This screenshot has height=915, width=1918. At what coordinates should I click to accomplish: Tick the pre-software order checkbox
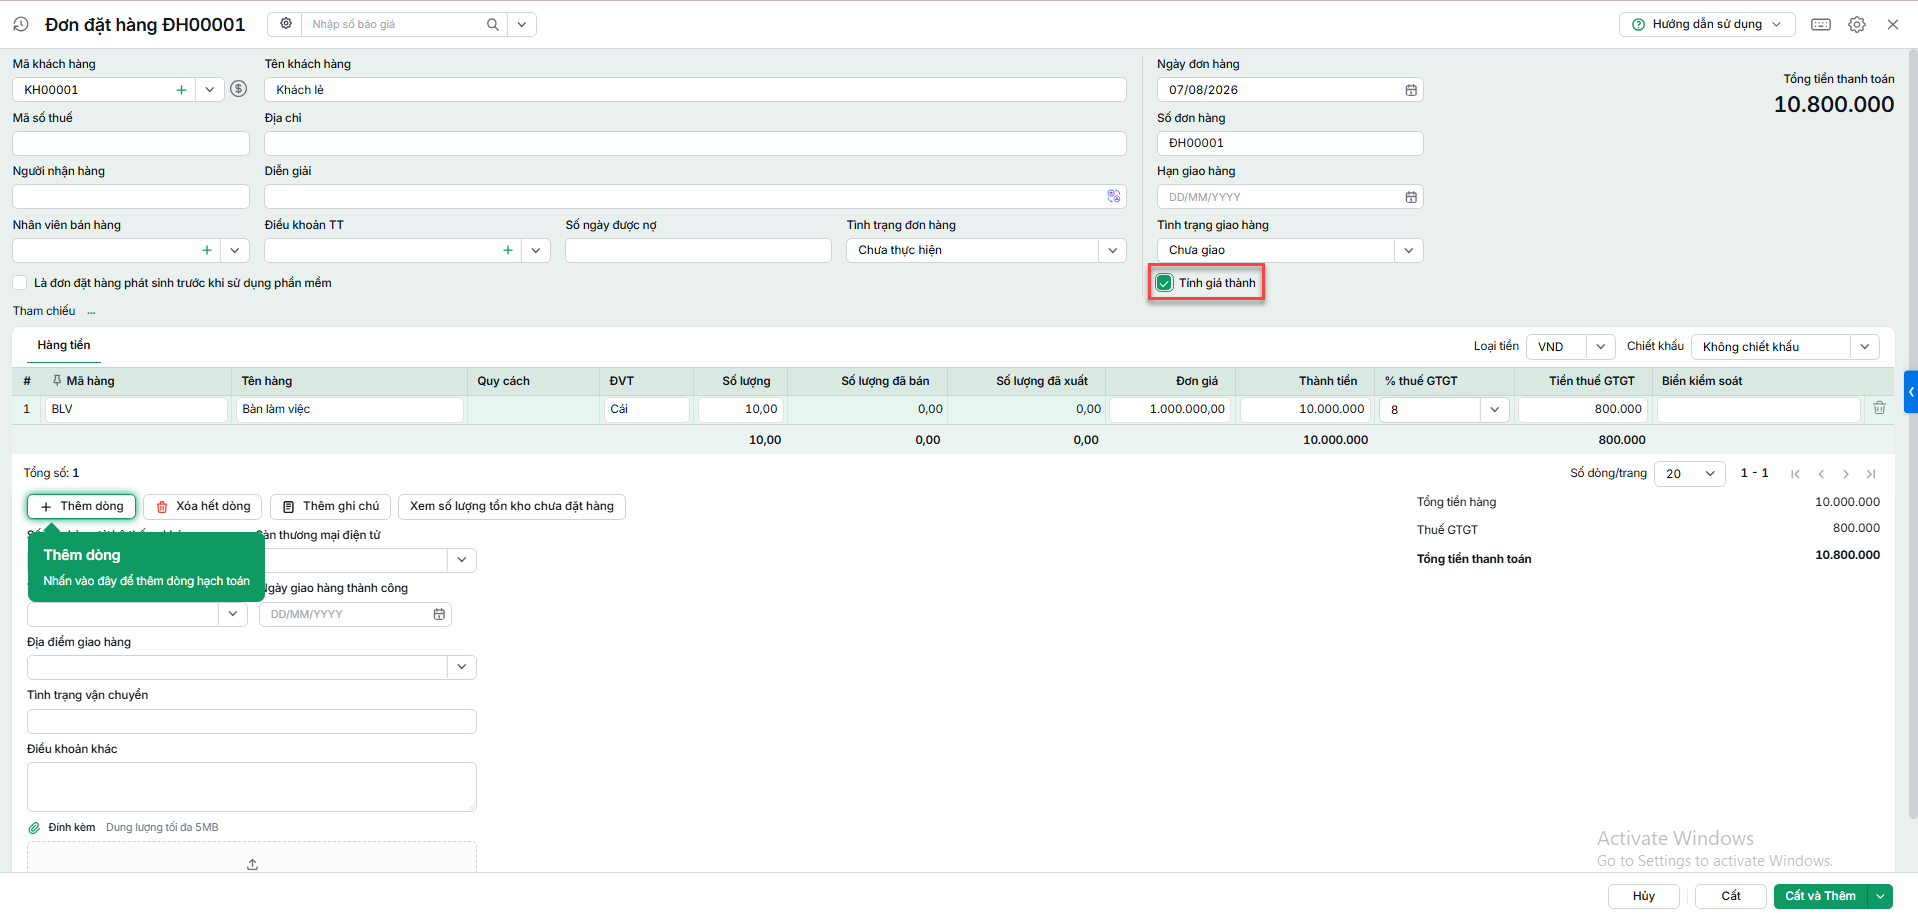point(20,283)
